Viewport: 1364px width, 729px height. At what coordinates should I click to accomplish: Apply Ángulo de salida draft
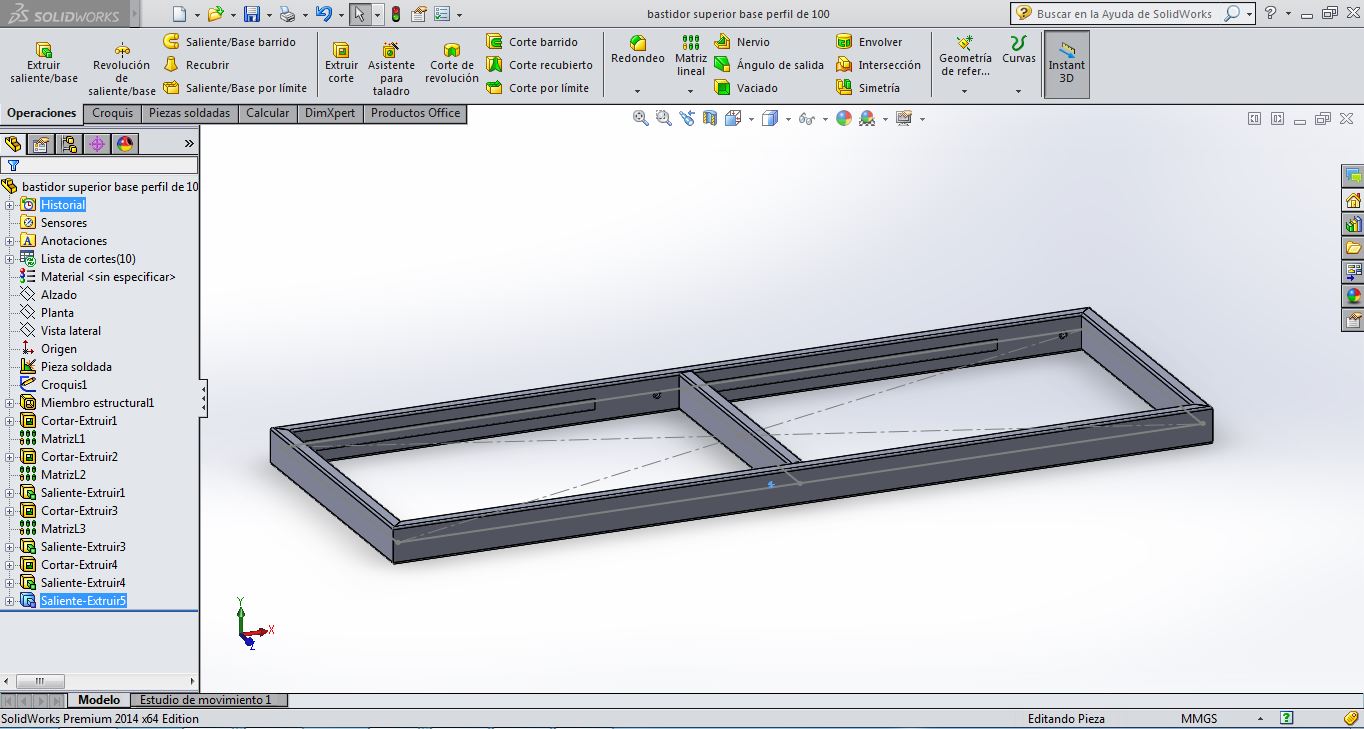click(769, 65)
